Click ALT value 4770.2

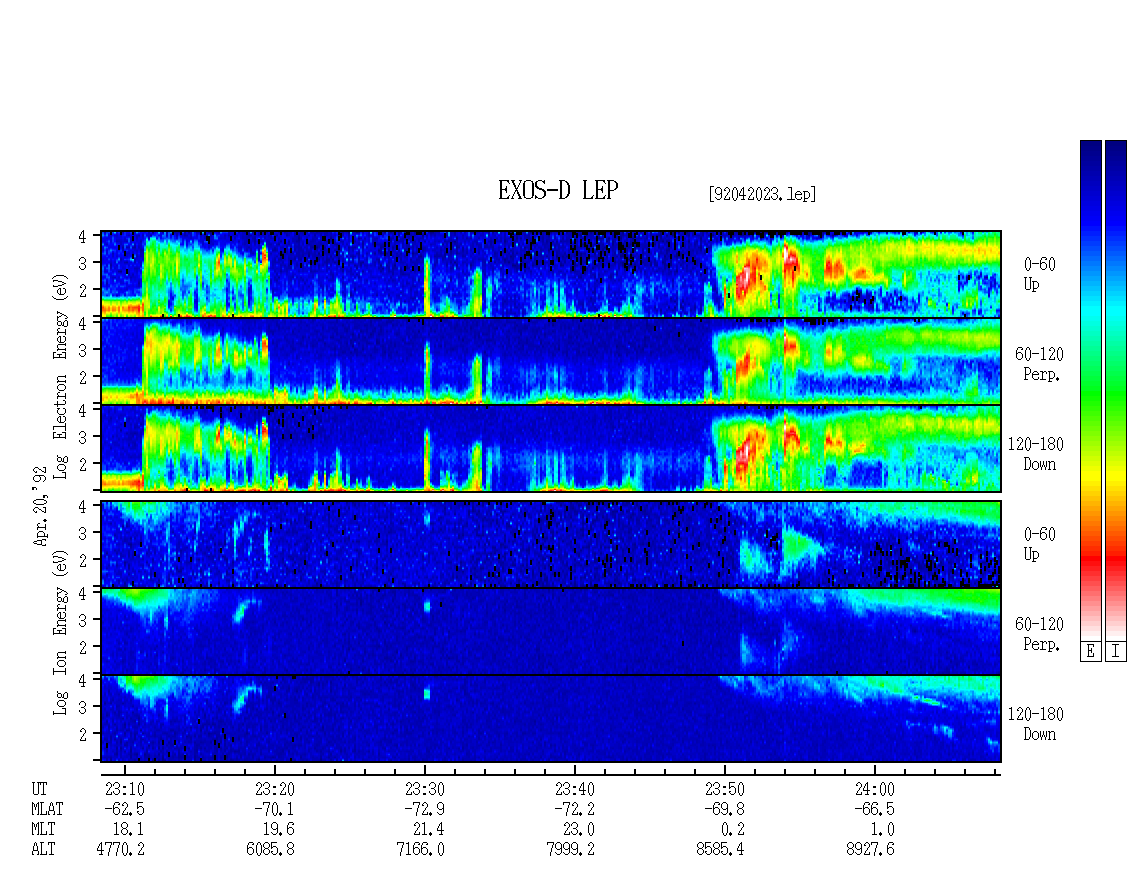[120, 850]
